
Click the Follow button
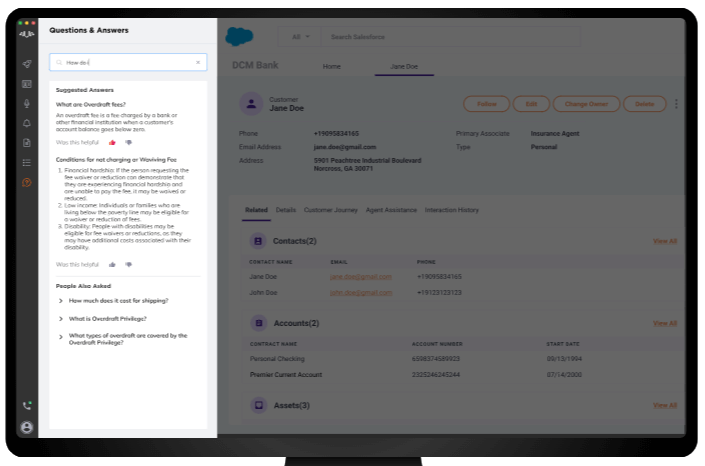tap(486, 104)
